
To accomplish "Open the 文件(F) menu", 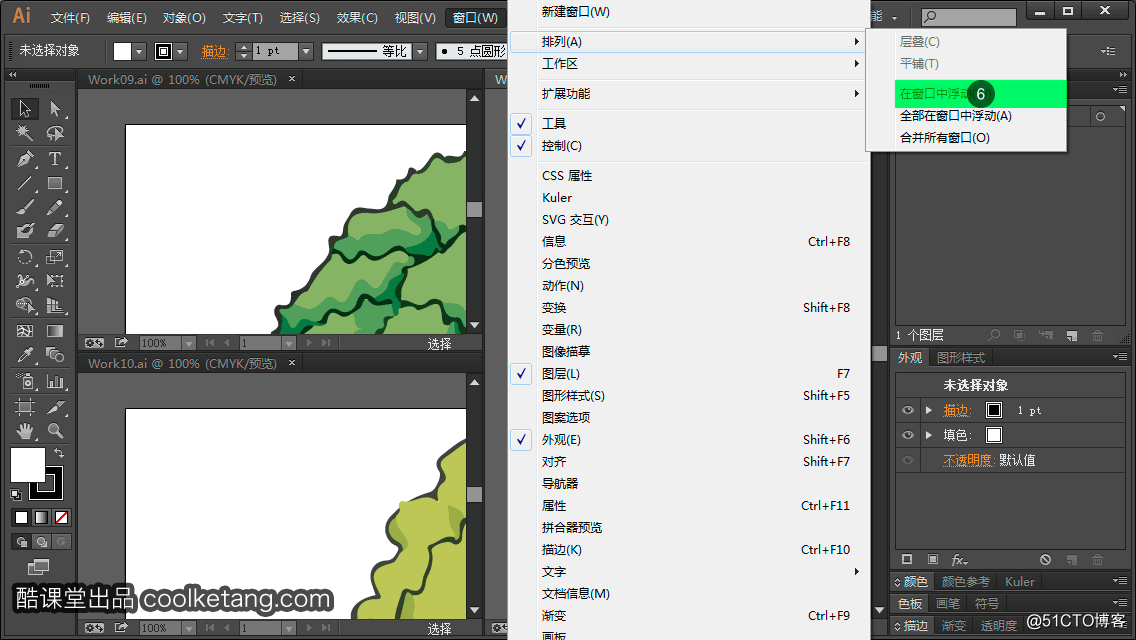I will point(70,17).
